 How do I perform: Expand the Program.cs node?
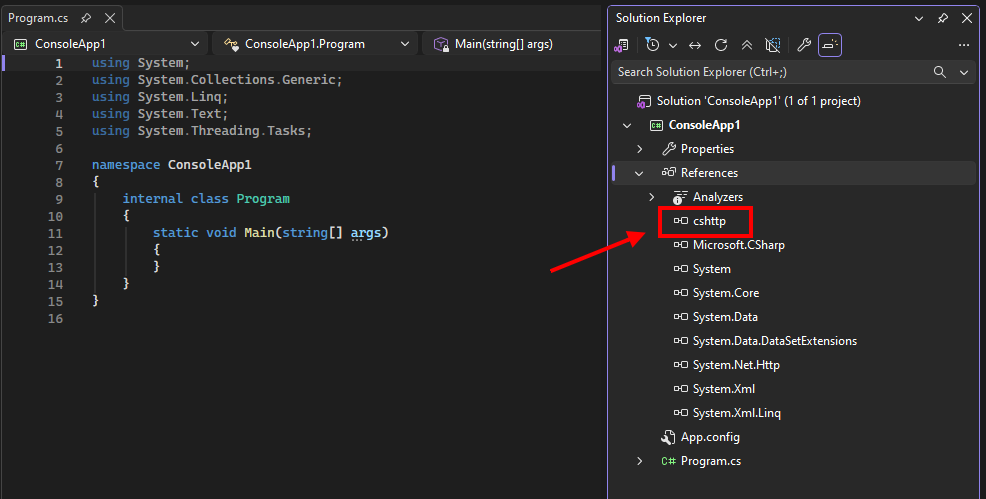640,461
